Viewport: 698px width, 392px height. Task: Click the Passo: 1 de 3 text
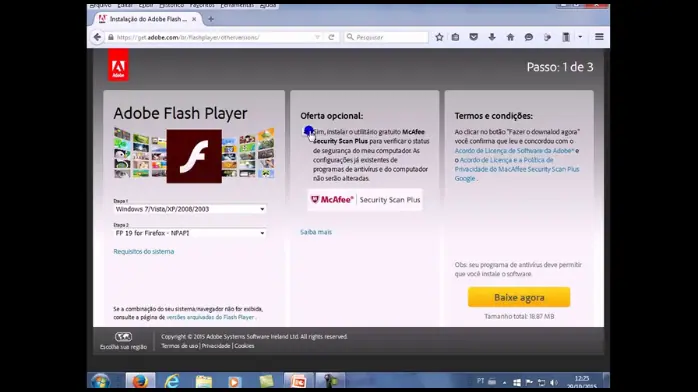point(560,67)
